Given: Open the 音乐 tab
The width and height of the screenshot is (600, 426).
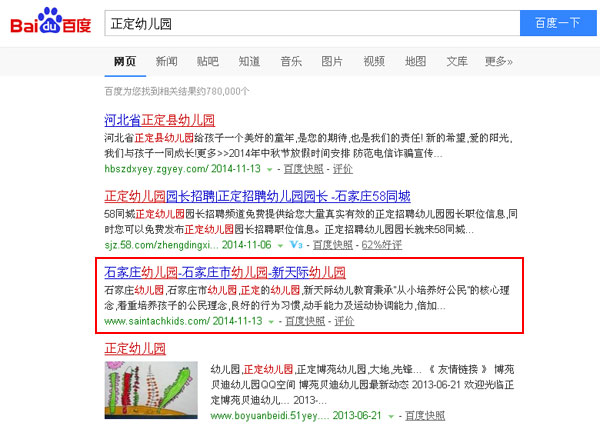Looking at the screenshot, I should [291, 61].
